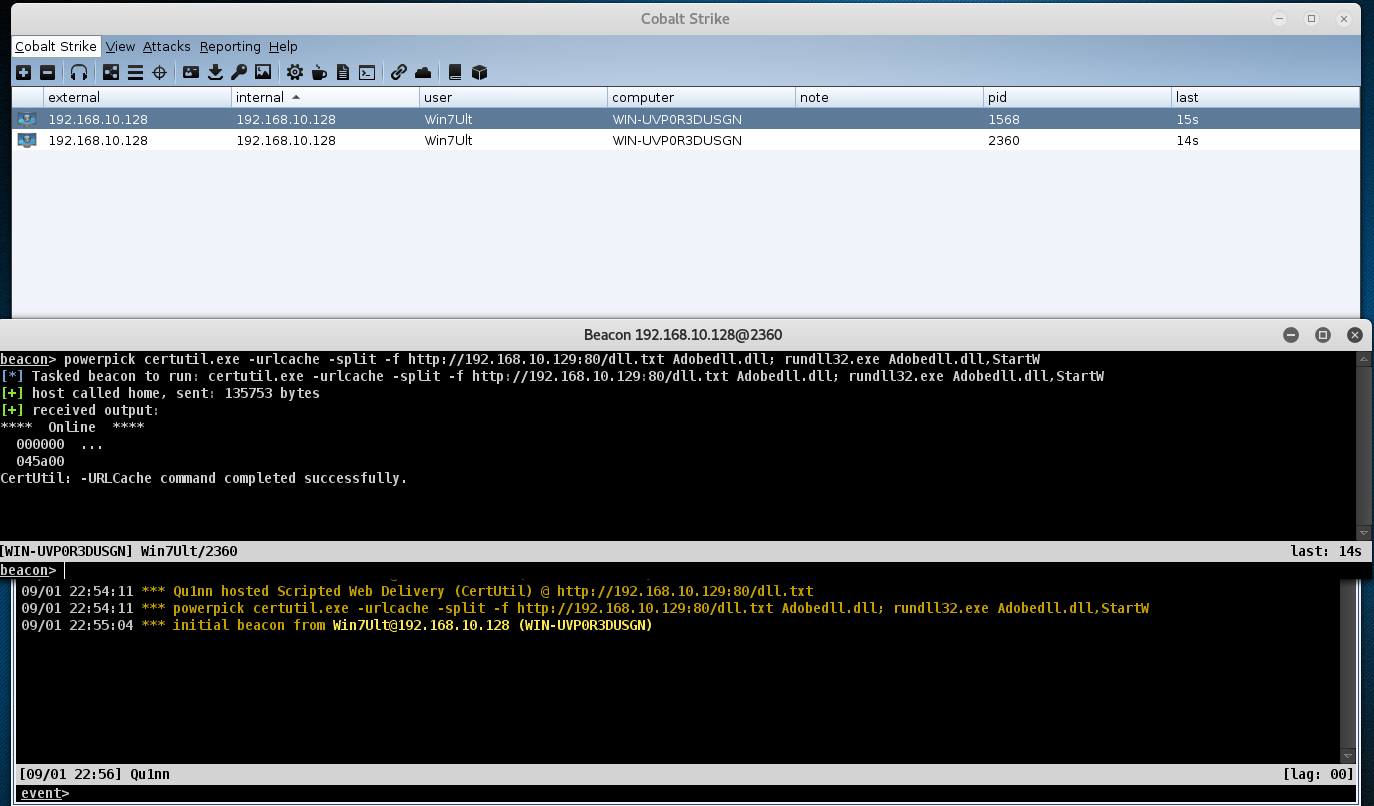Open the Downloaded Files toolbar icon
This screenshot has width=1374, height=806.
[x=215, y=72]
